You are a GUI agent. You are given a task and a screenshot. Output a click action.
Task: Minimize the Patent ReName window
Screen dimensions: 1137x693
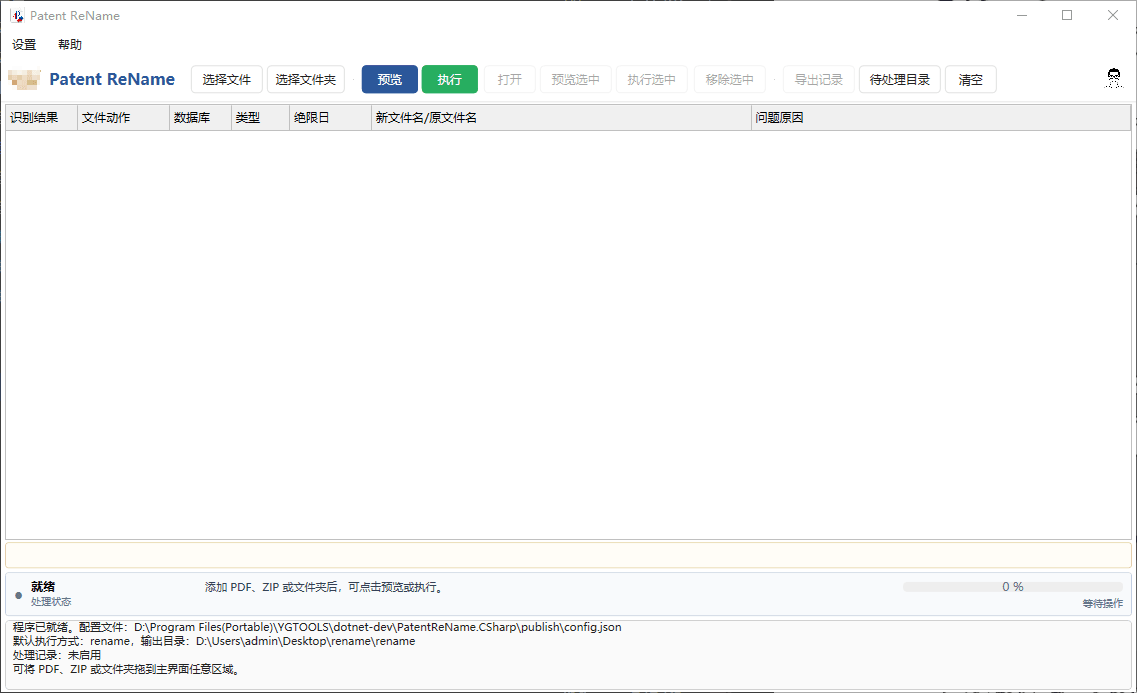point(1022,15)
